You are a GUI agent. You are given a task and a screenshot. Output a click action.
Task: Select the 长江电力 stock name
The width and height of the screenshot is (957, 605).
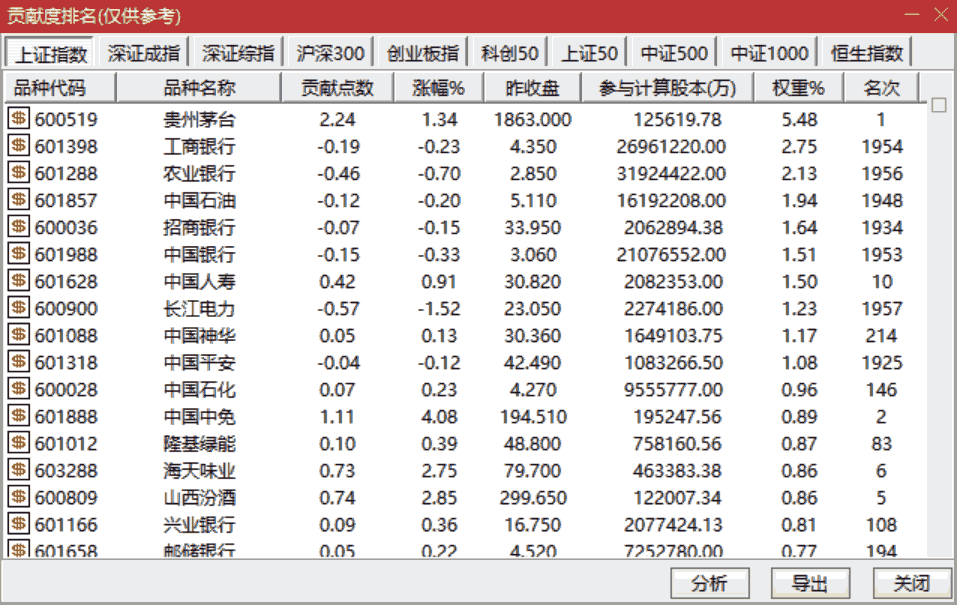[x=199, y=308]
